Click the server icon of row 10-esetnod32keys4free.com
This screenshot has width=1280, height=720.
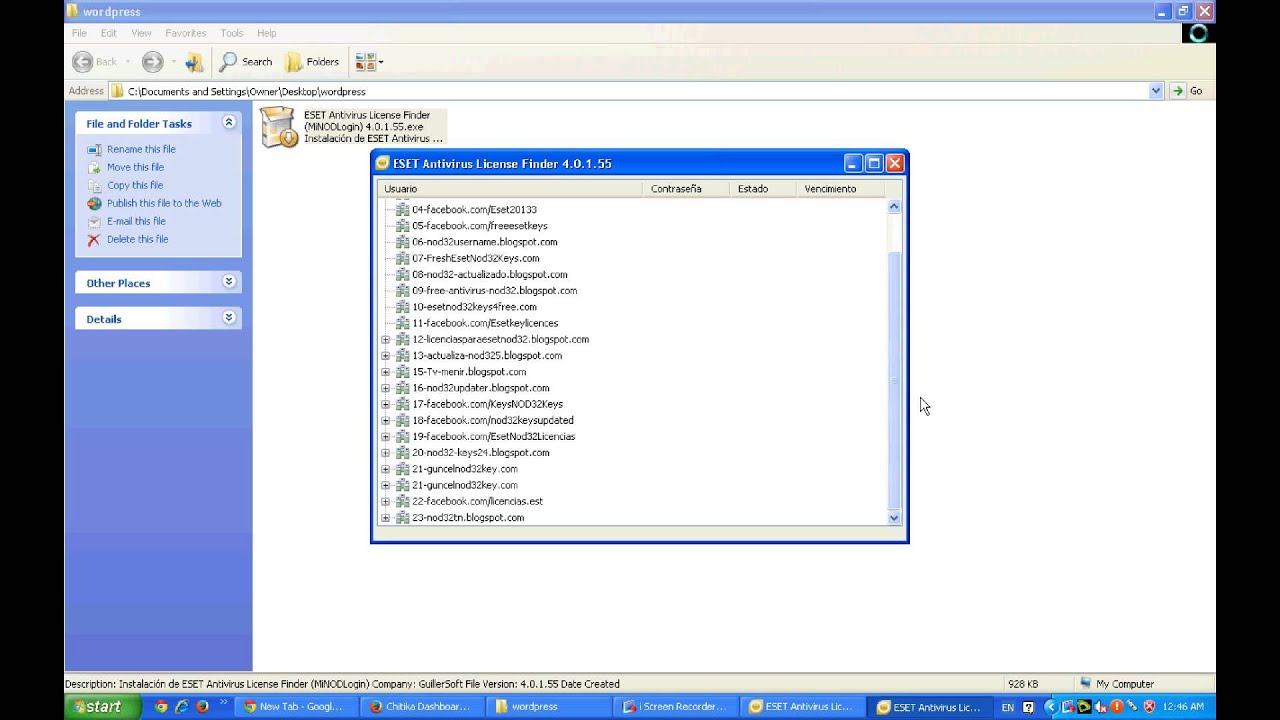point(403,307)
